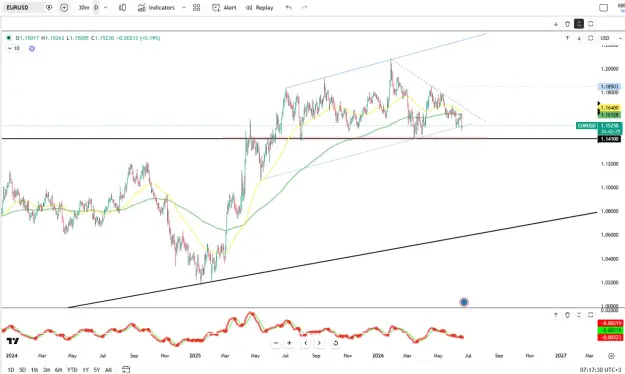Click the compare or add symbol plus icon
Image resolution: width=625 pixels, height=374 pixels.
[x=64, y=8]
